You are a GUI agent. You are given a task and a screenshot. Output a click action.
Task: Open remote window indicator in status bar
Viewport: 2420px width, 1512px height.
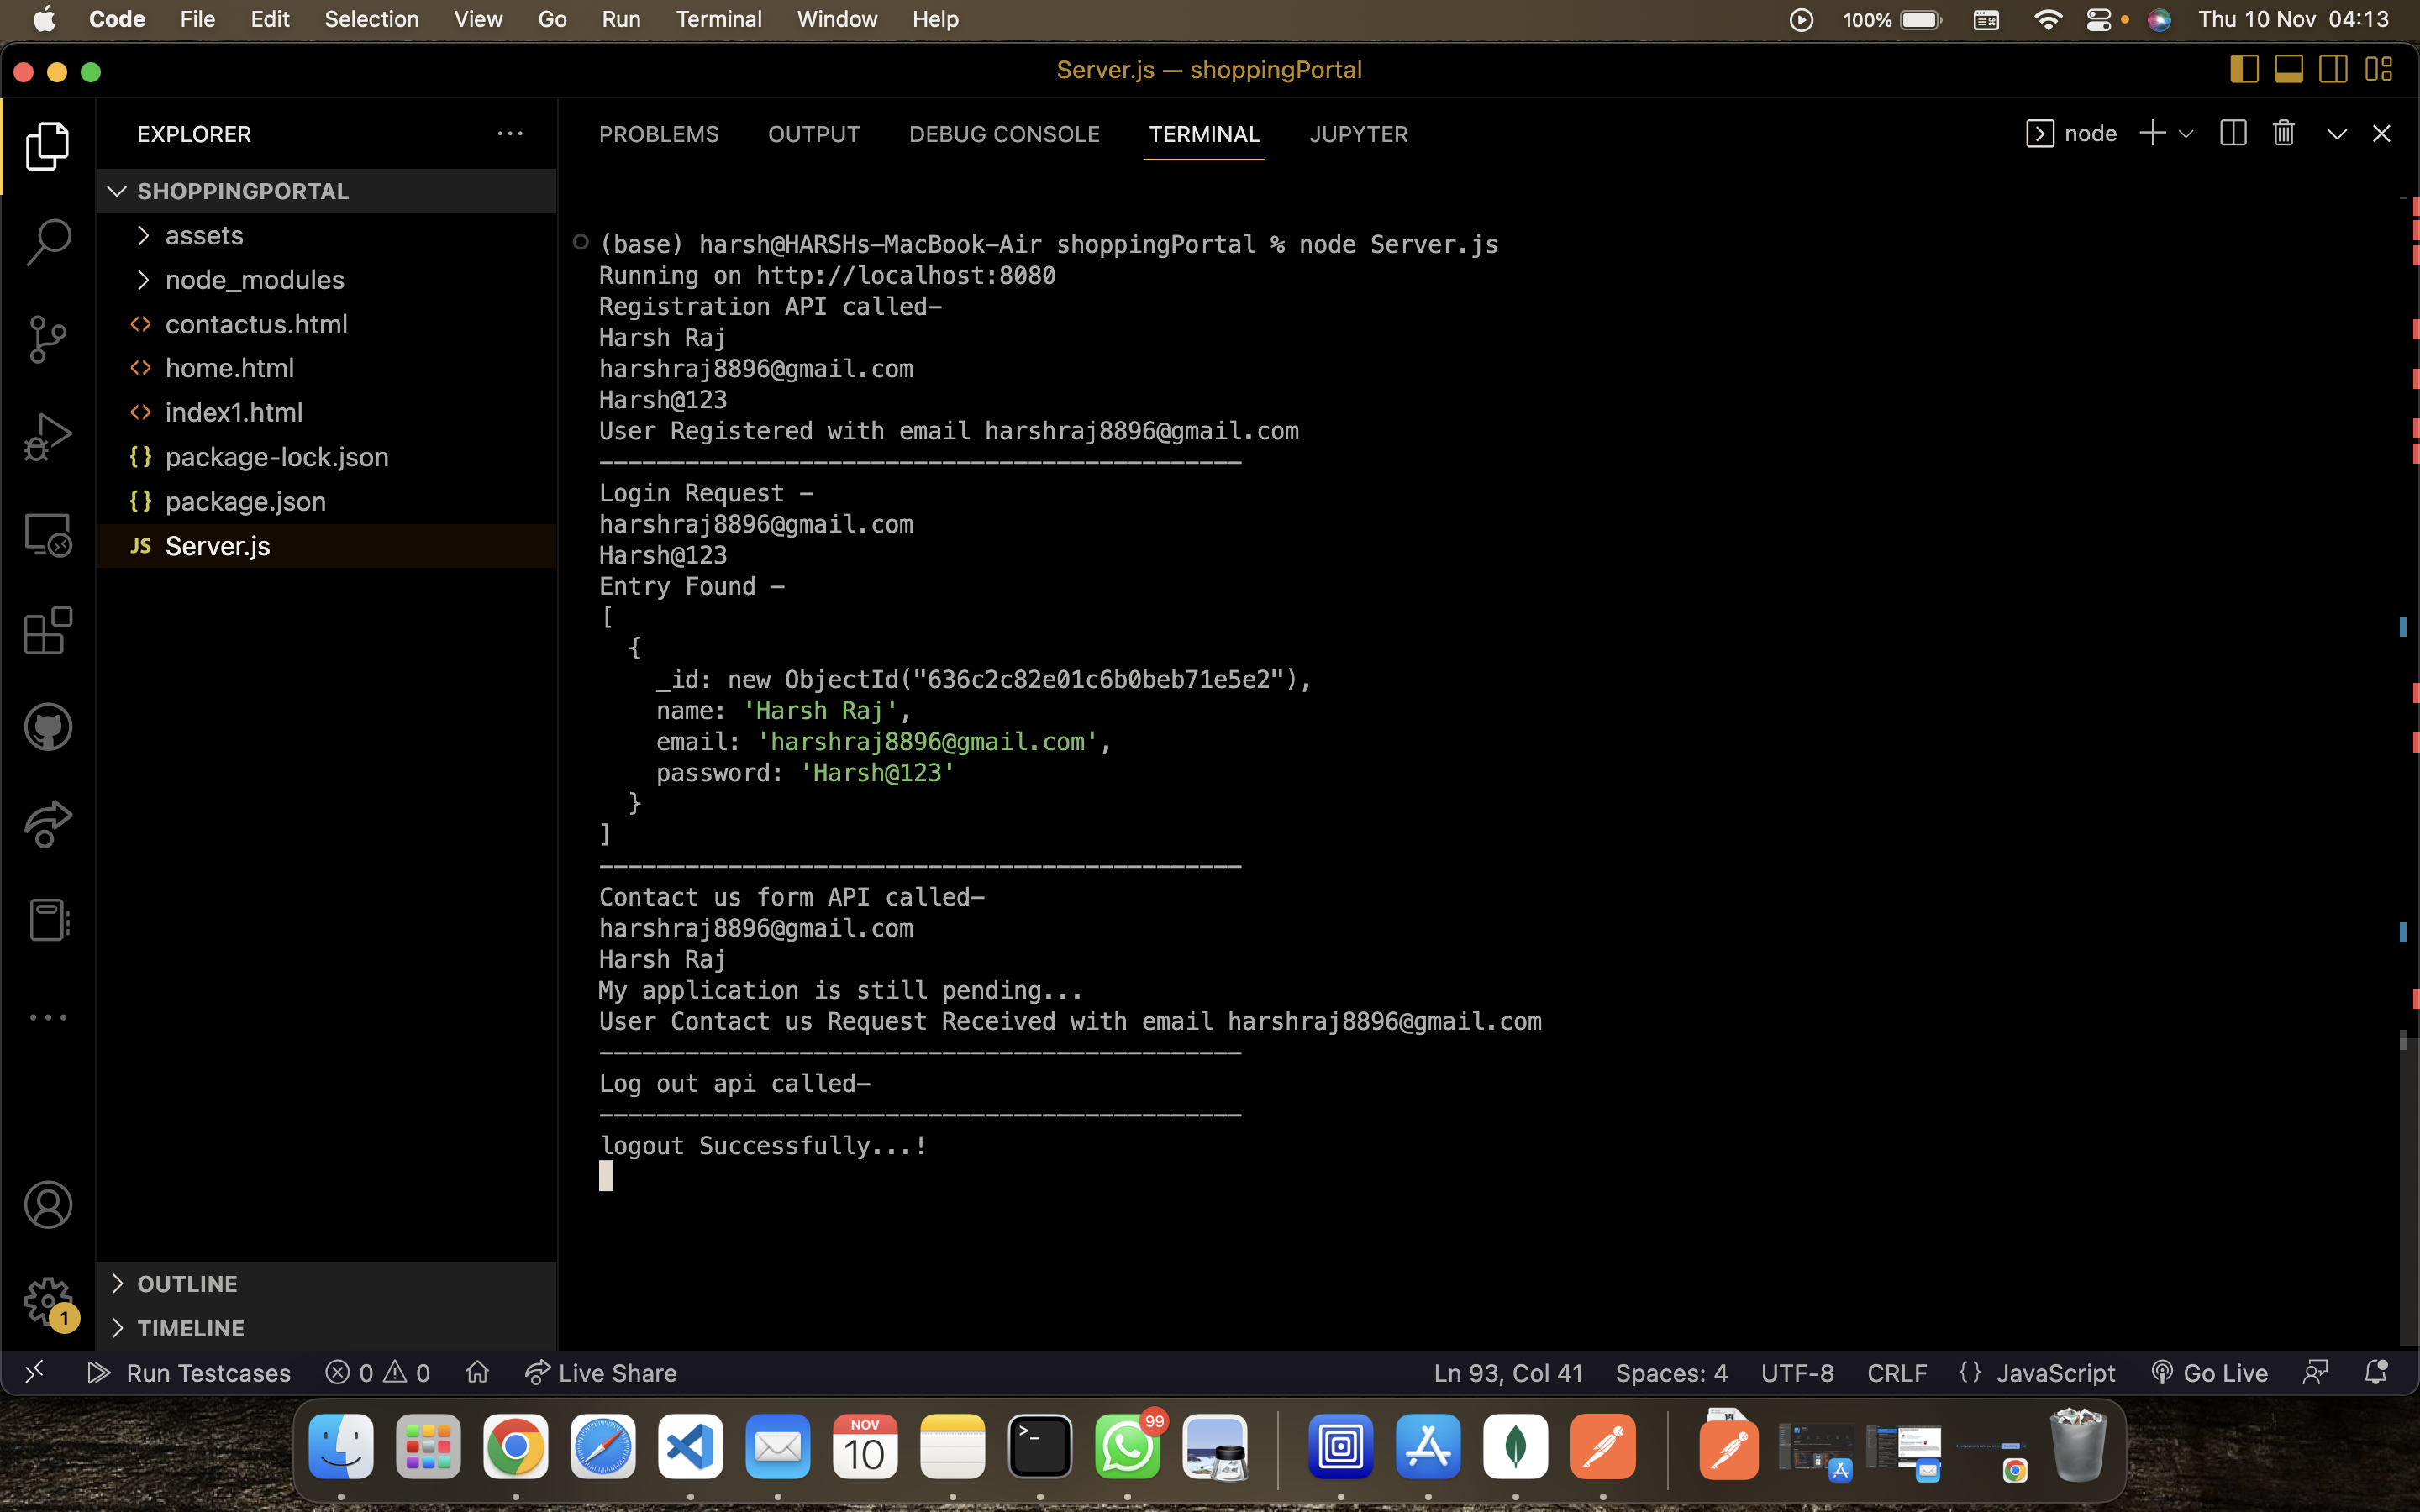pos(34,1372)
